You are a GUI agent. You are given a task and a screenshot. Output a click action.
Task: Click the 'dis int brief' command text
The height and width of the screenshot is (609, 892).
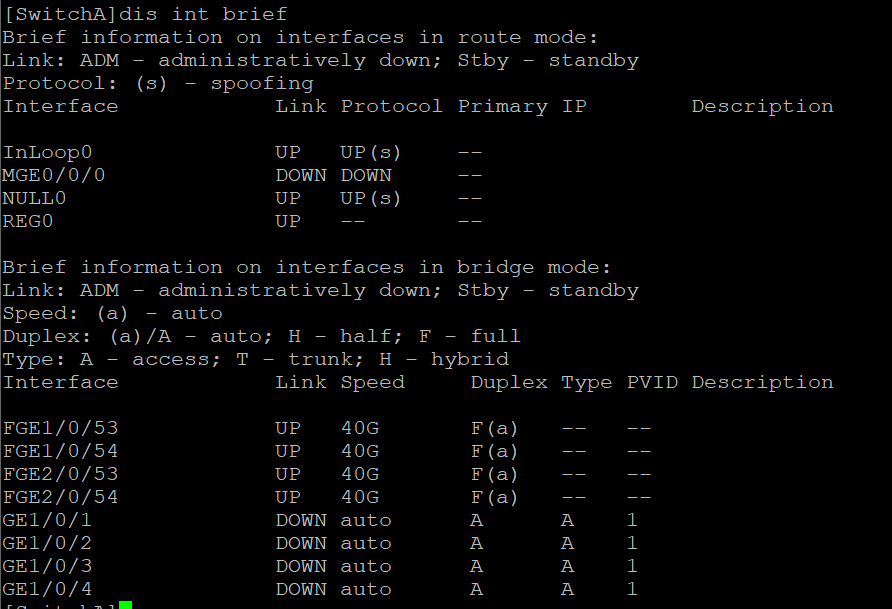217,14
